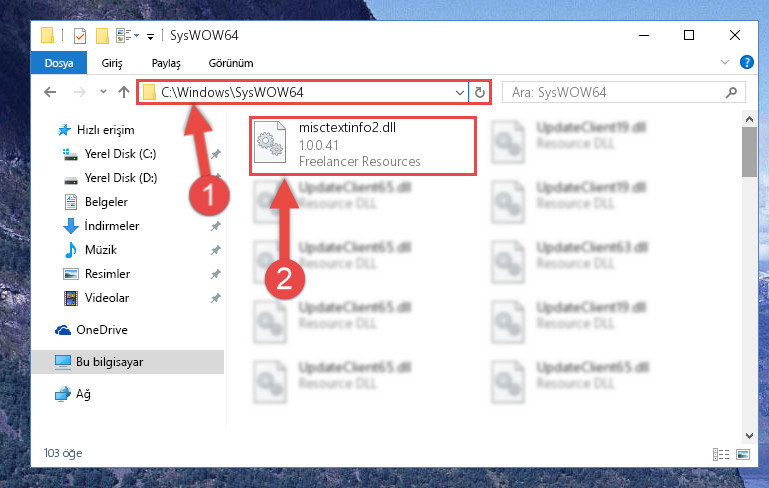Open the Properties quick access toolbar icon

click(79, 36)
